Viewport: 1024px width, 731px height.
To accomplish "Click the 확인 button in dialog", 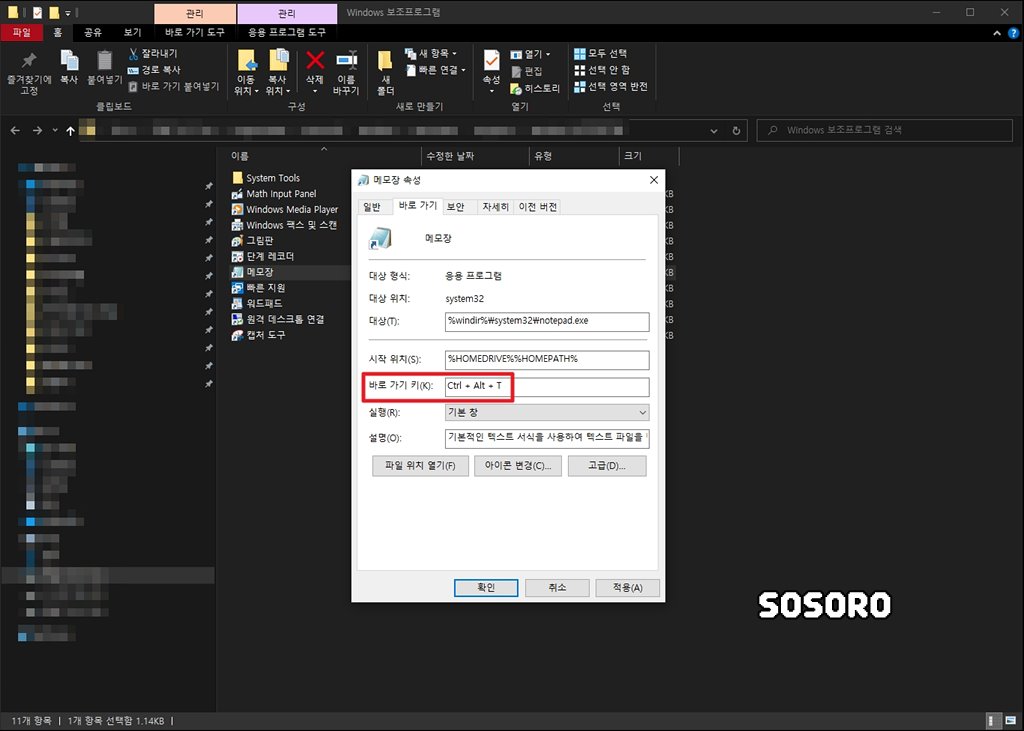I will tap(486, 588).
